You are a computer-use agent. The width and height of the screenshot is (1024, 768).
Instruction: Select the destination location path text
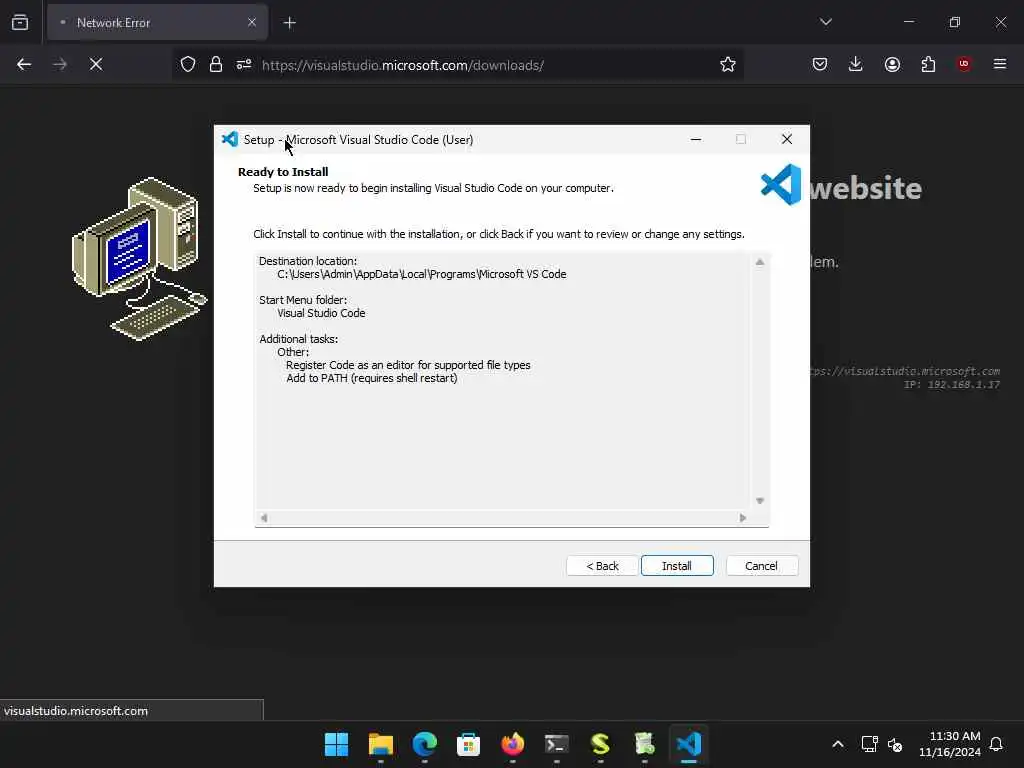point(421,274)
